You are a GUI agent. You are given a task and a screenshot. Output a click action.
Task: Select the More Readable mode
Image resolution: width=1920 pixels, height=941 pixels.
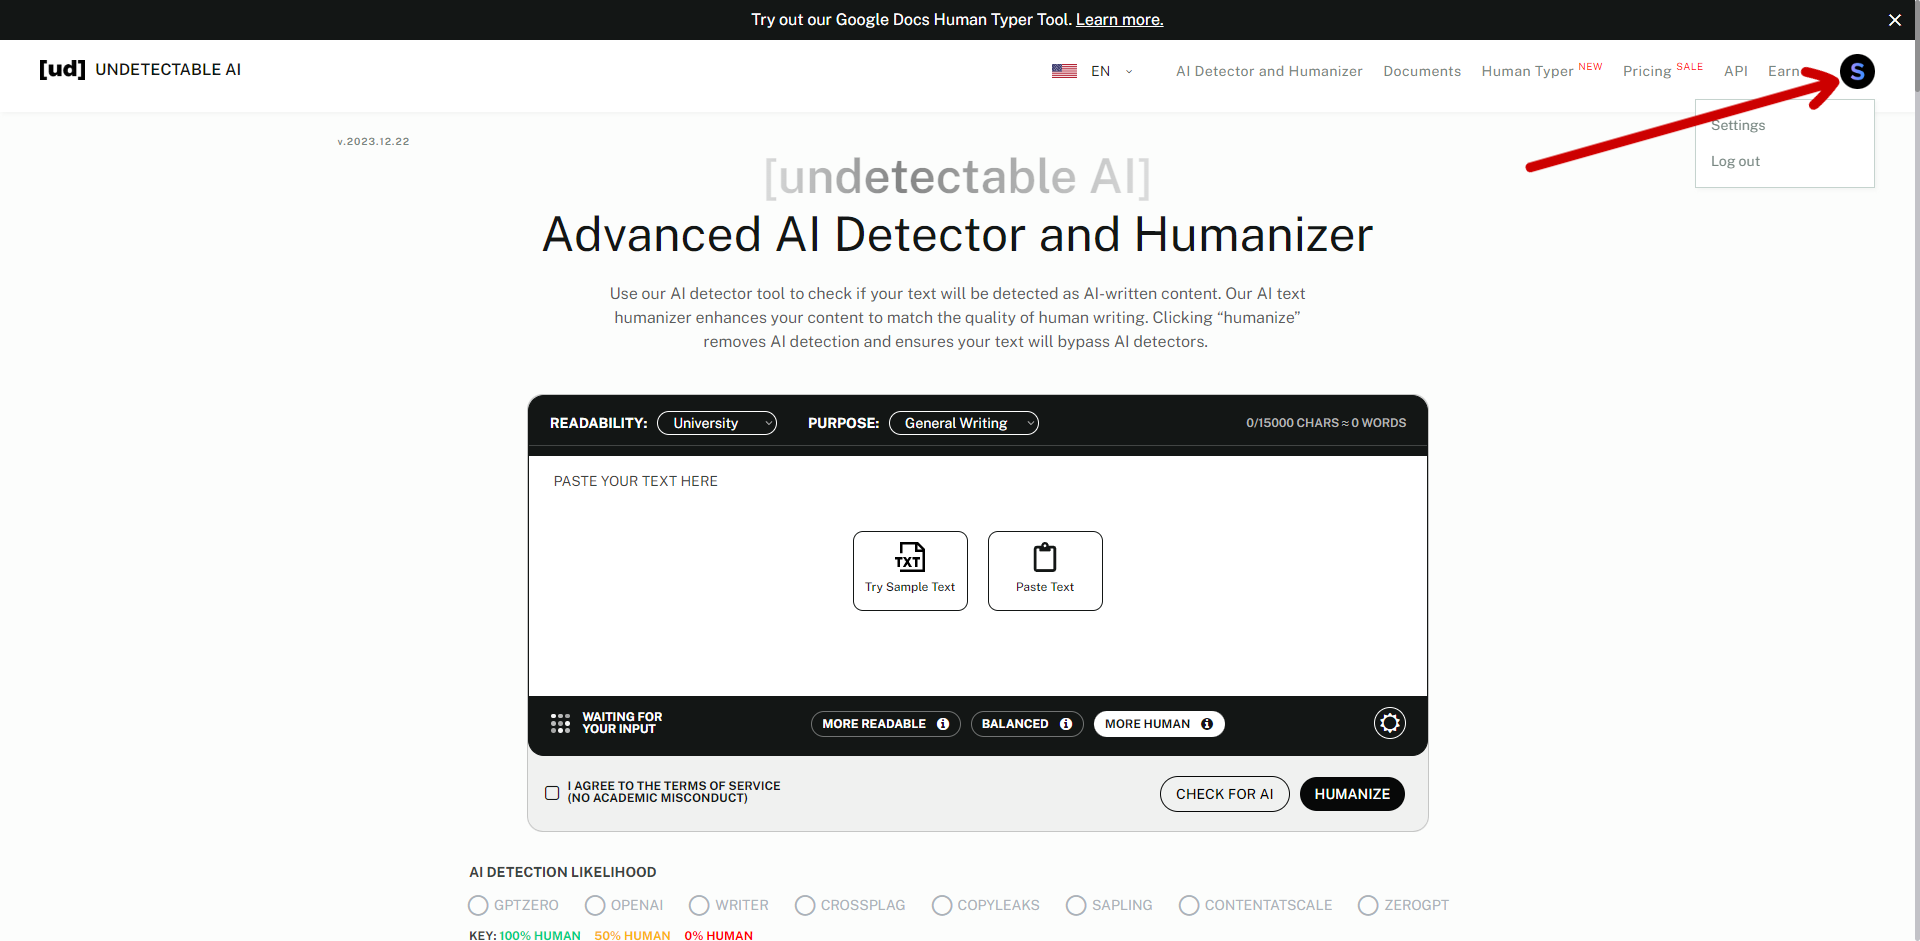pos(885,724)
